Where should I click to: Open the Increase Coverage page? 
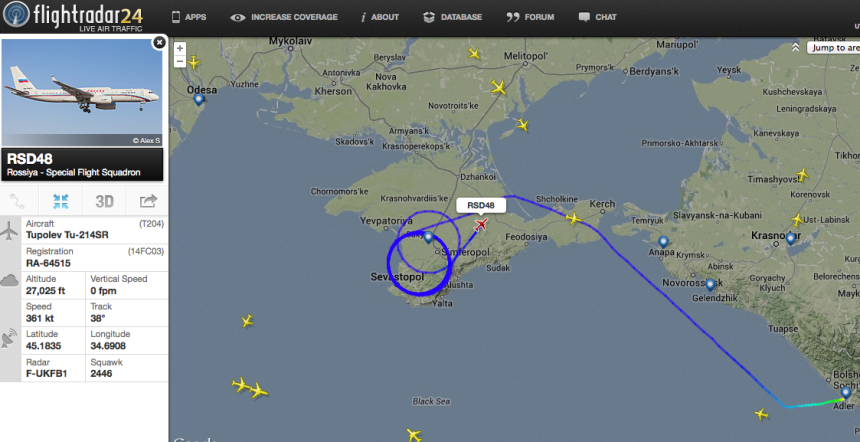click(284, 17)
